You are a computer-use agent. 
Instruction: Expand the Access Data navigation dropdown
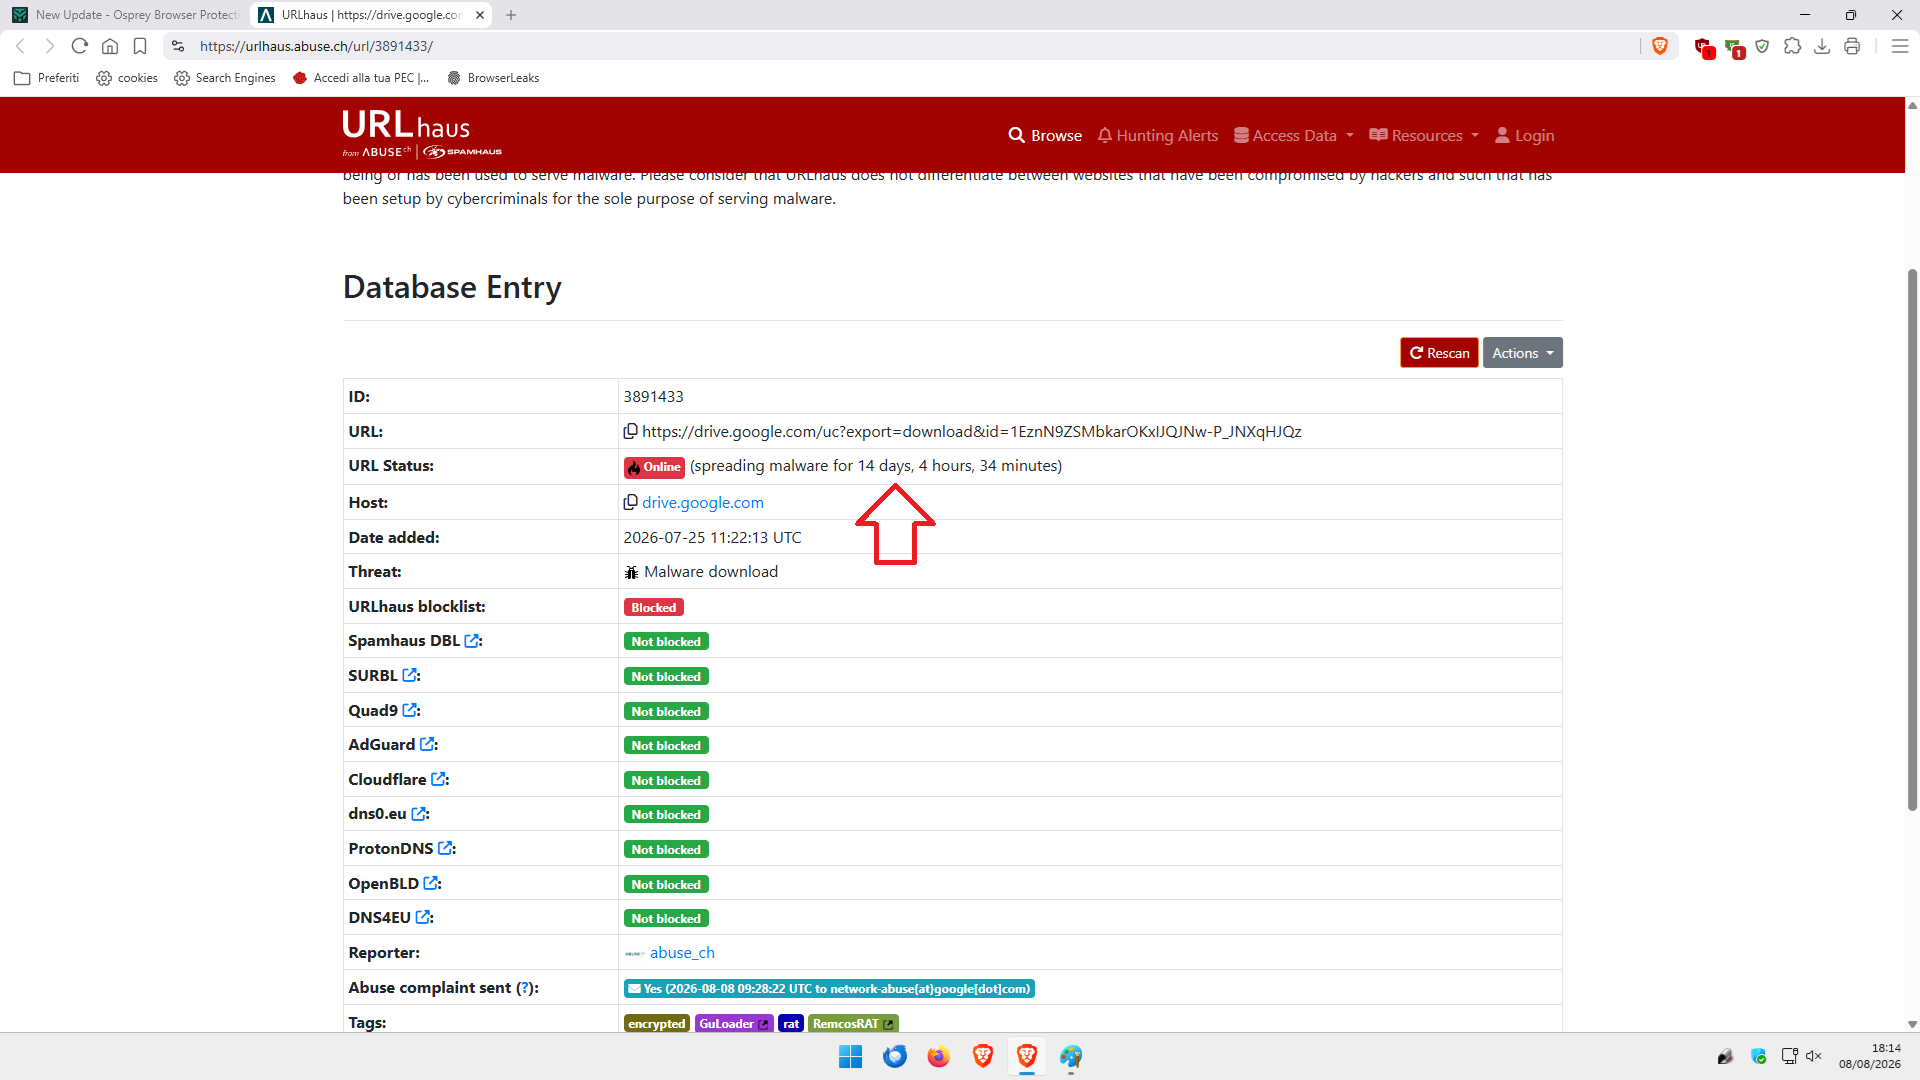1294,135
